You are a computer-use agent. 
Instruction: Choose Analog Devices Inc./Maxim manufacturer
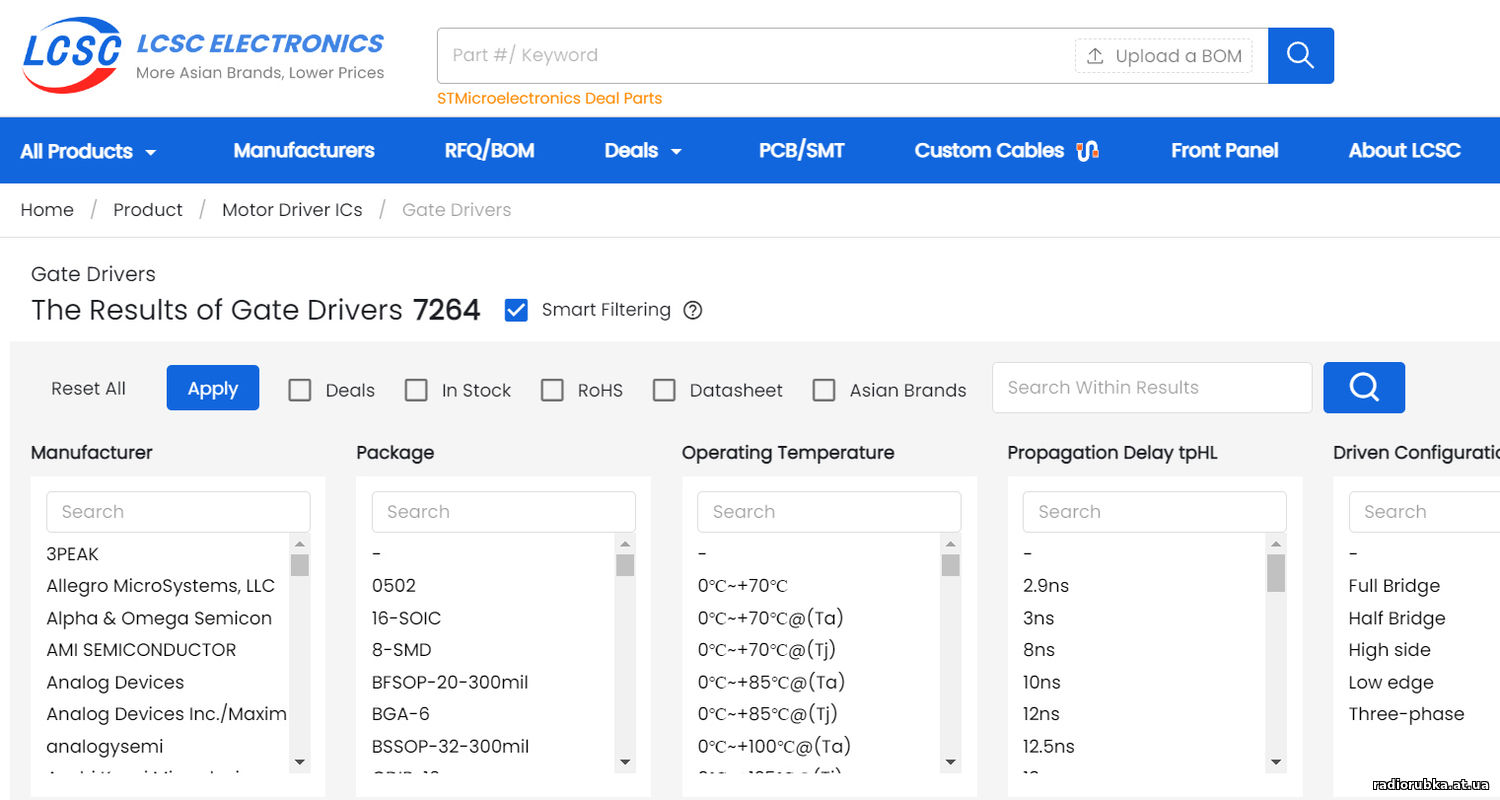167,714
